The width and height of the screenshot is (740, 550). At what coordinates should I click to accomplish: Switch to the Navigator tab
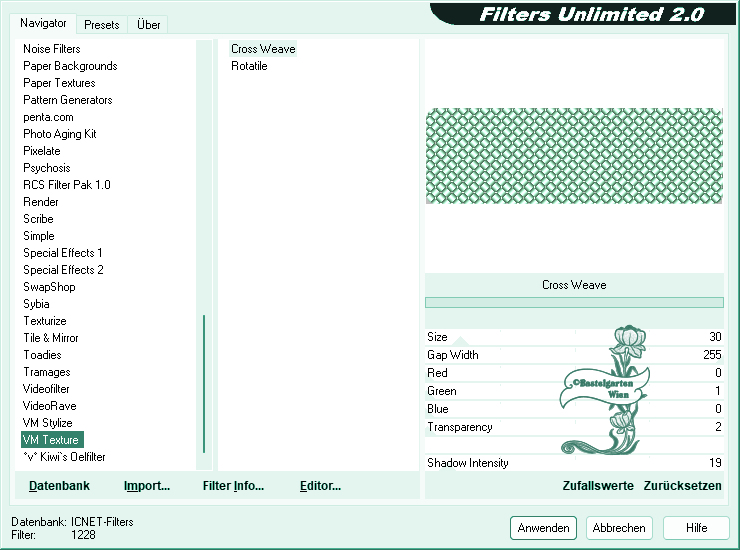[x=43, y=23]
